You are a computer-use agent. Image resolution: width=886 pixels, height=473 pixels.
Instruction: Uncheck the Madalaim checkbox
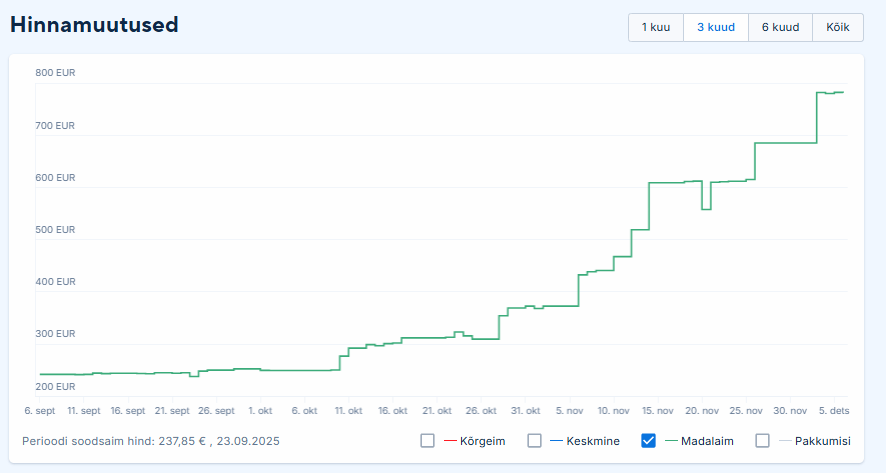[648, 440]
